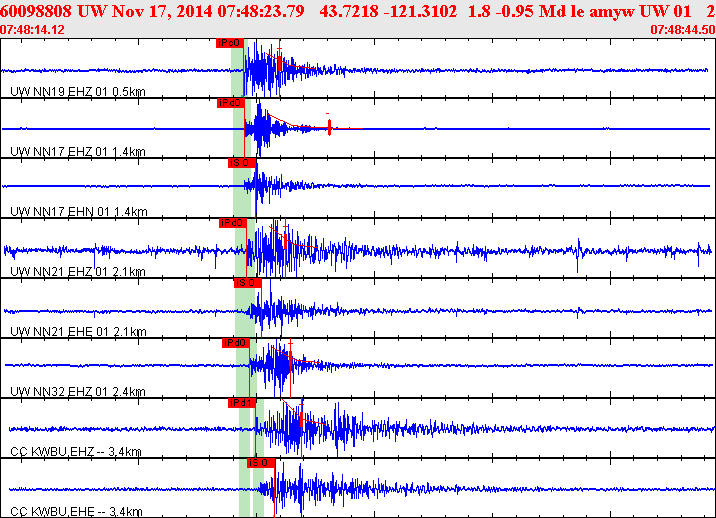Click the event ID 60098808 in header
Image resolution: width=716 pixels, height=518 pixels.
[36, 11]
